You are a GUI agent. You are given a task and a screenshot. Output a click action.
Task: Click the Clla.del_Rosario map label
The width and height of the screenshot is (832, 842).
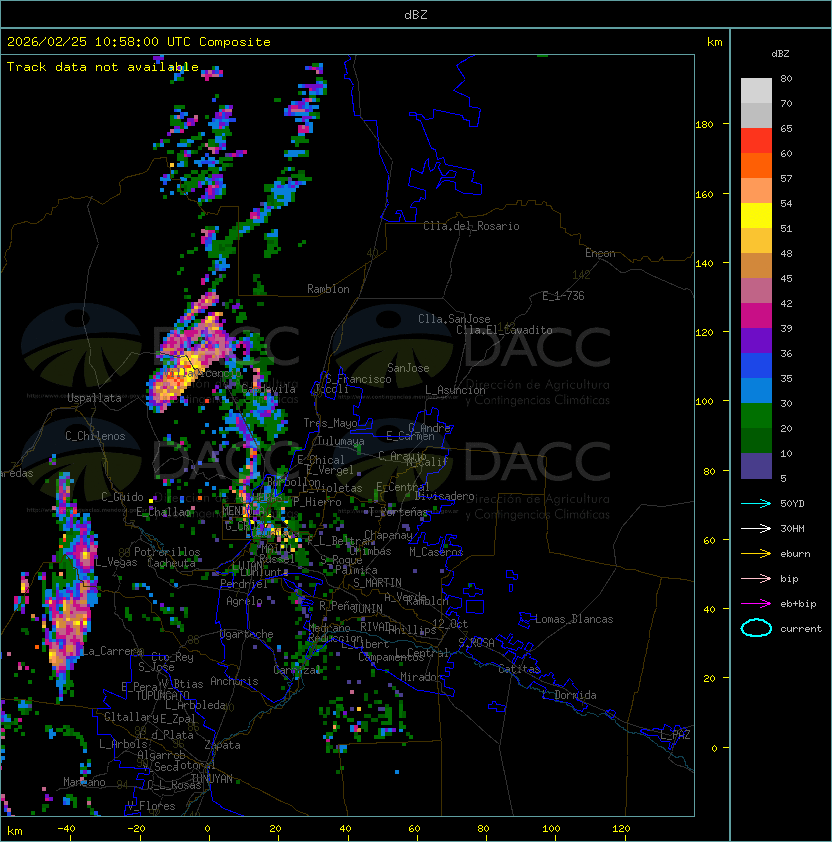(x=471, y=226)
